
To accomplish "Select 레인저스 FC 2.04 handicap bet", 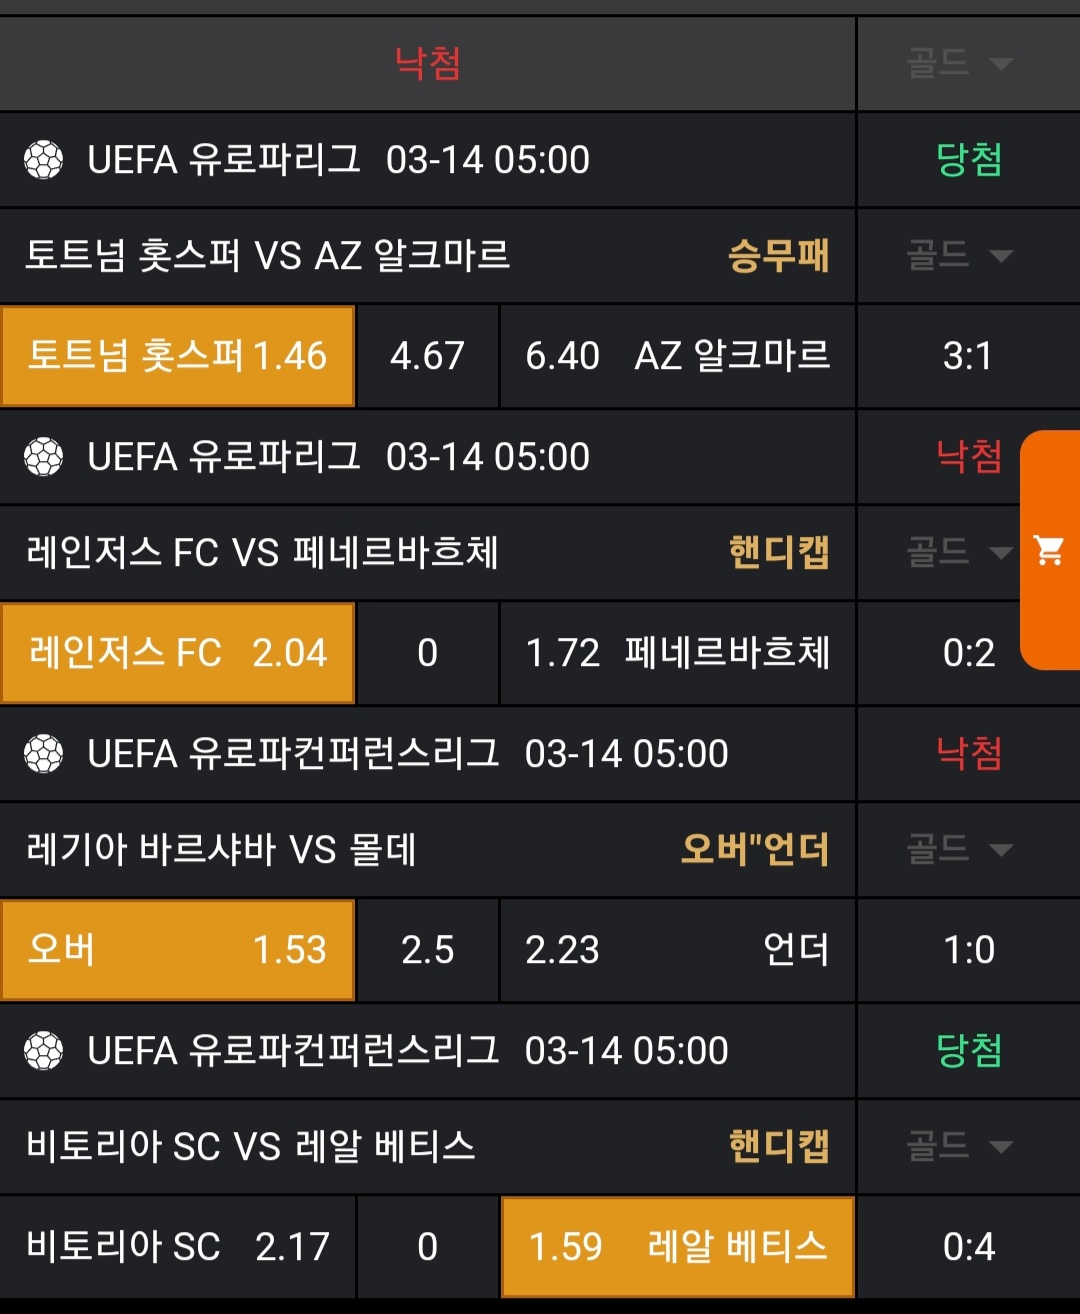I will pyautogui.click(x=178, y=653).
